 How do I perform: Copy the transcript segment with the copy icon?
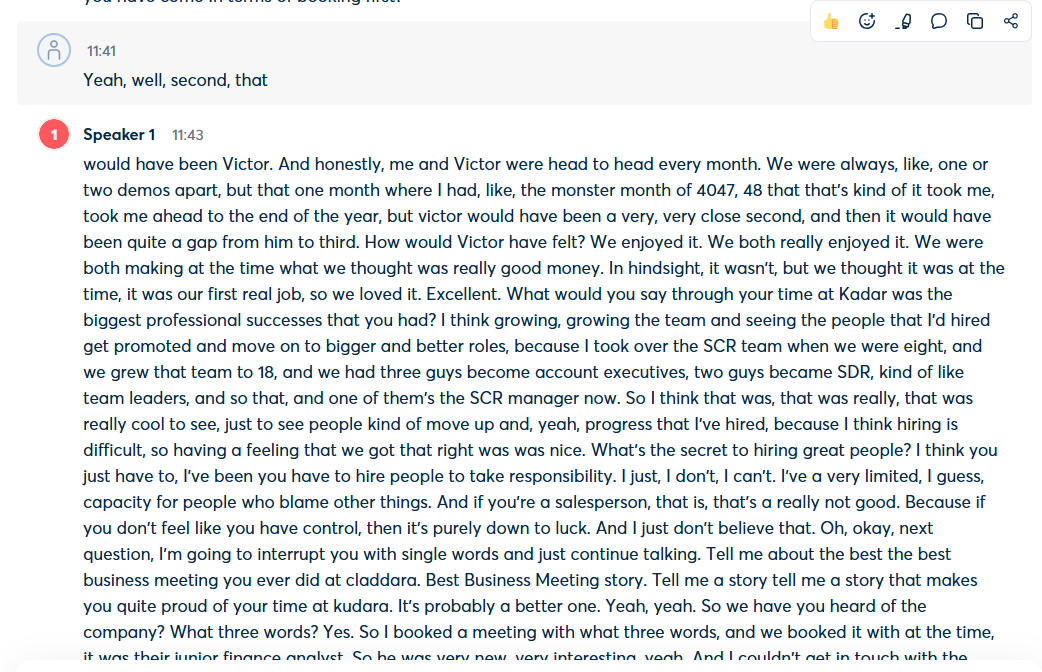tap(975, 21)
